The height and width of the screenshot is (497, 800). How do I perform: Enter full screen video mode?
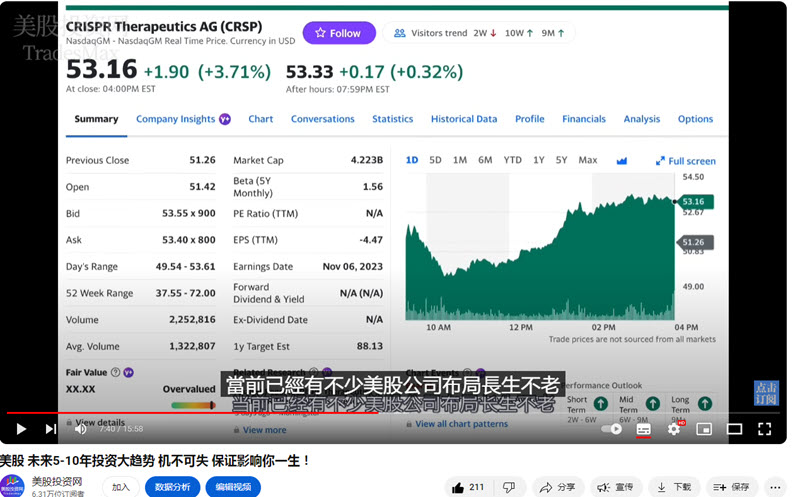tap(764, 429)
